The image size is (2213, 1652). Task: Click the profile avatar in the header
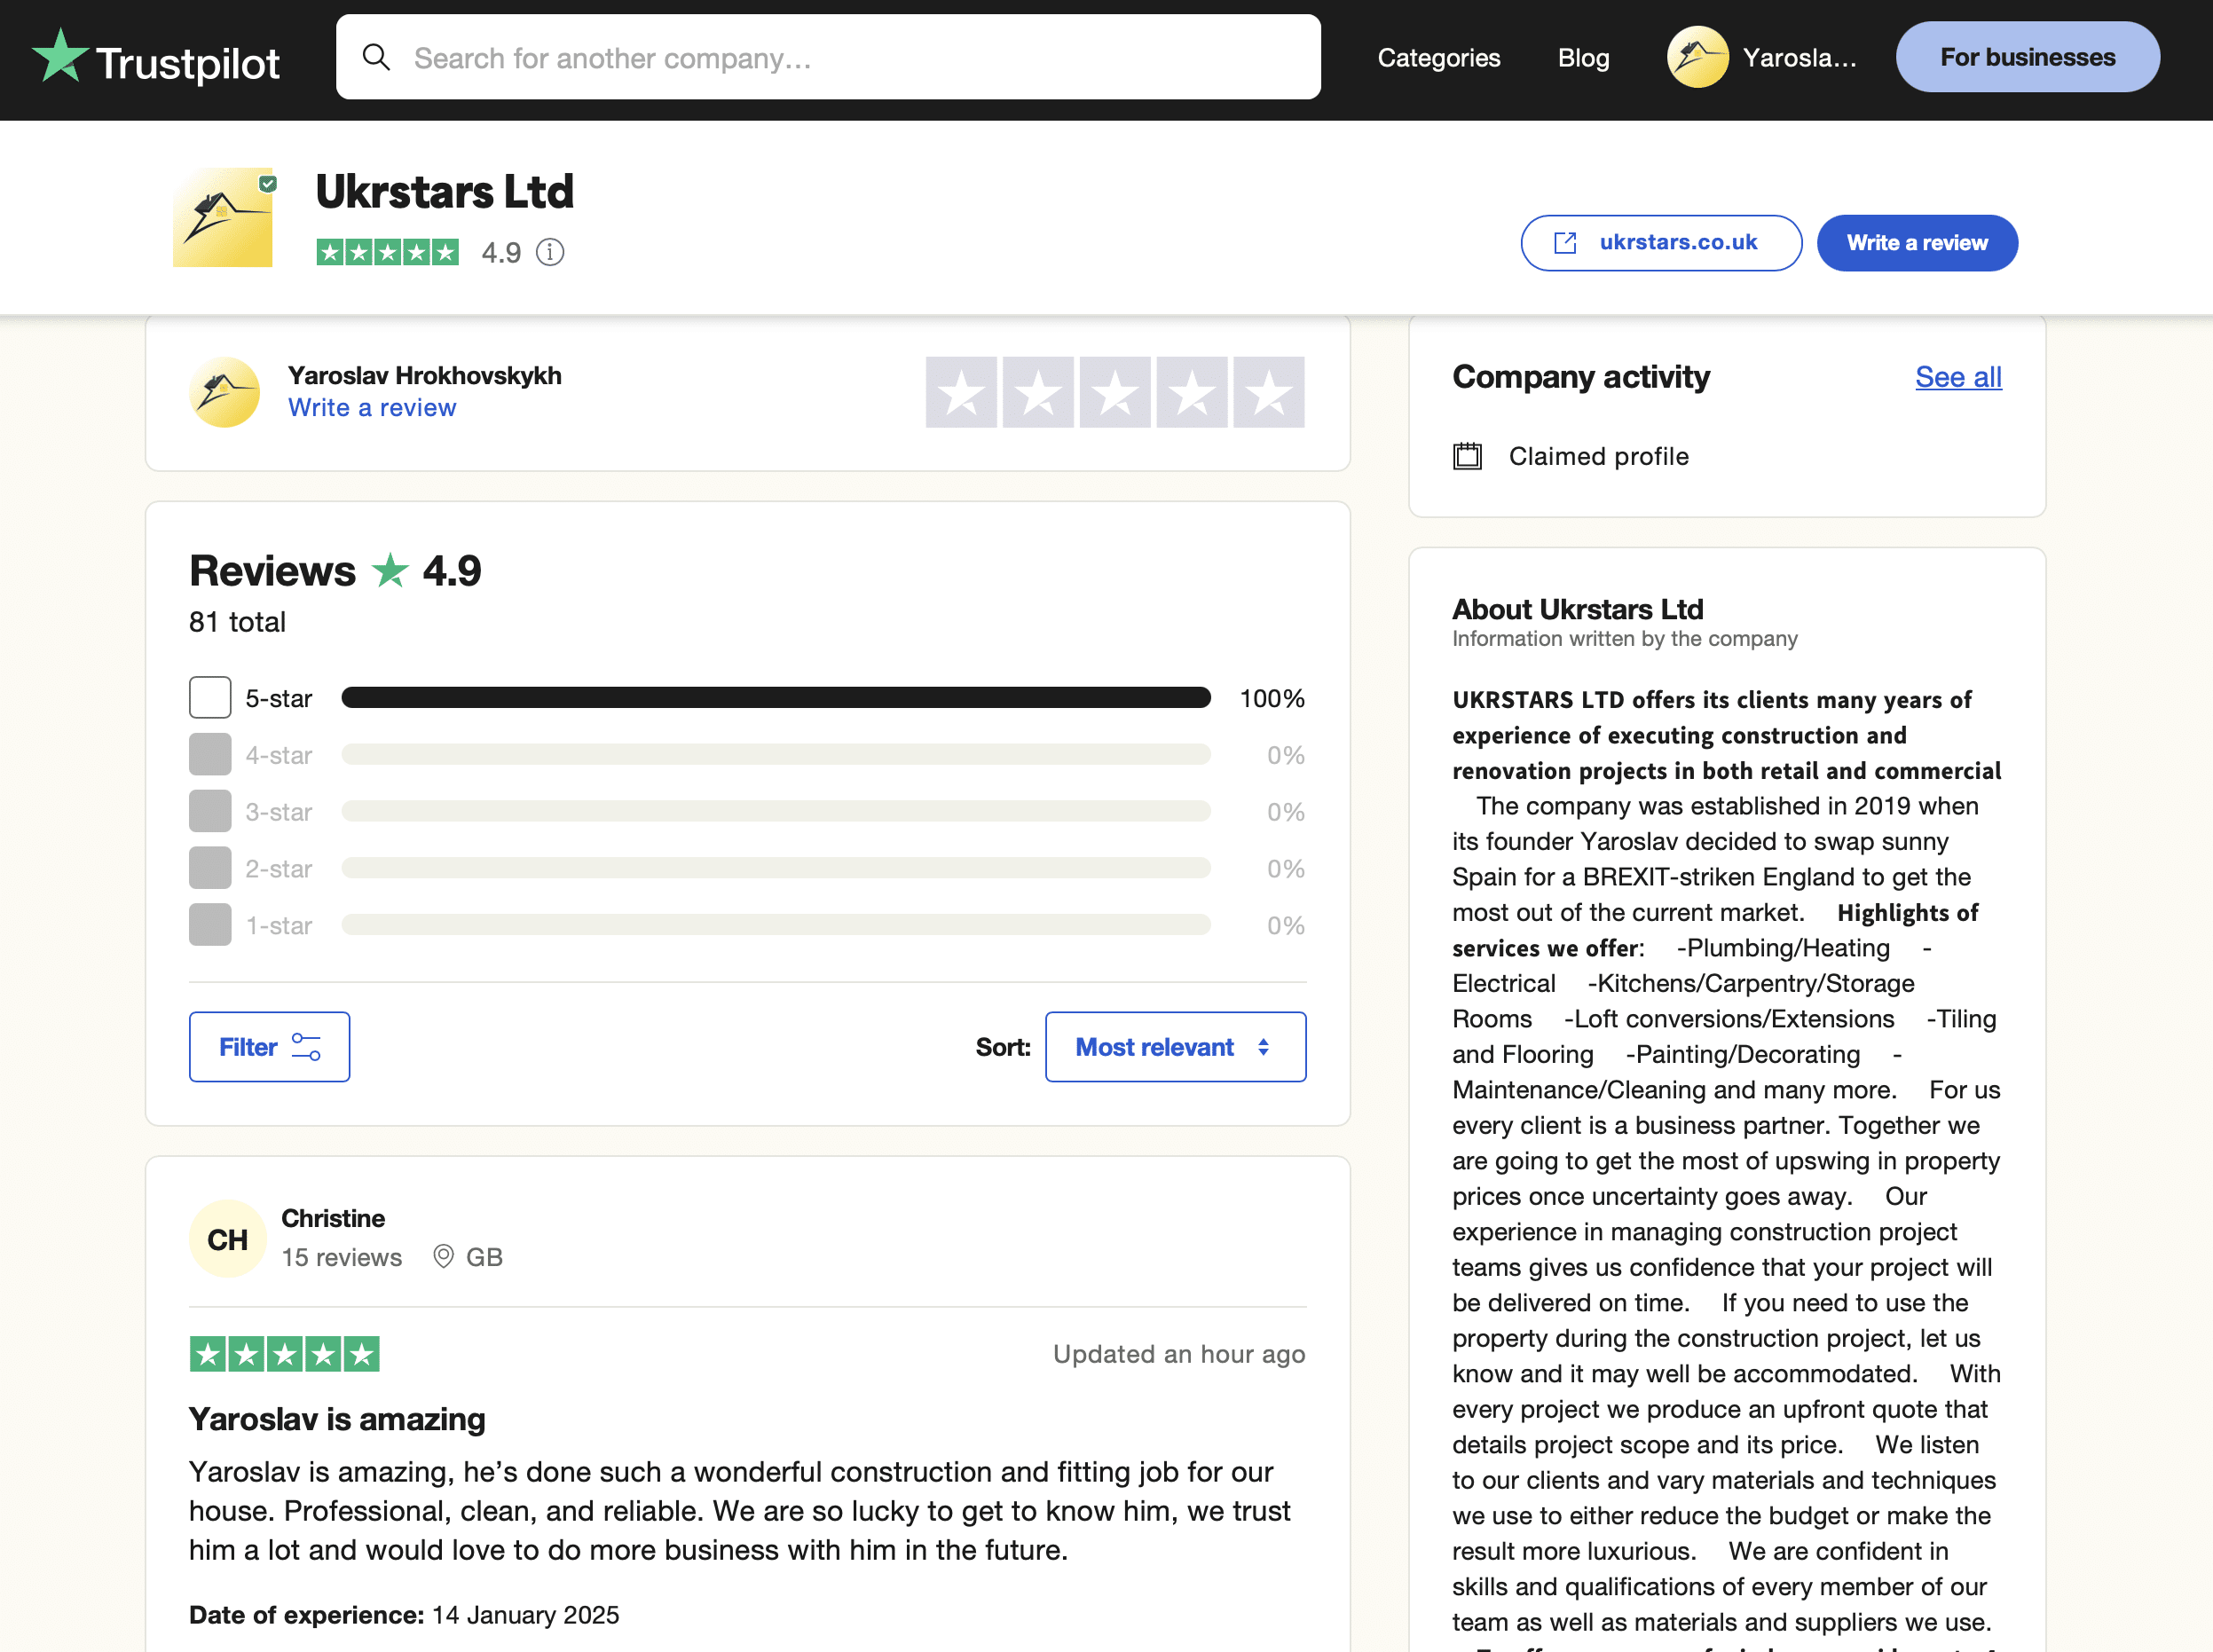coord(1697,57)
